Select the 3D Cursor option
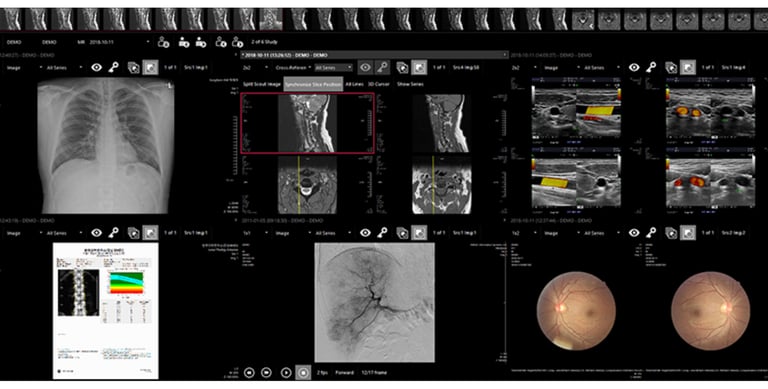 [x=379, y=84]
